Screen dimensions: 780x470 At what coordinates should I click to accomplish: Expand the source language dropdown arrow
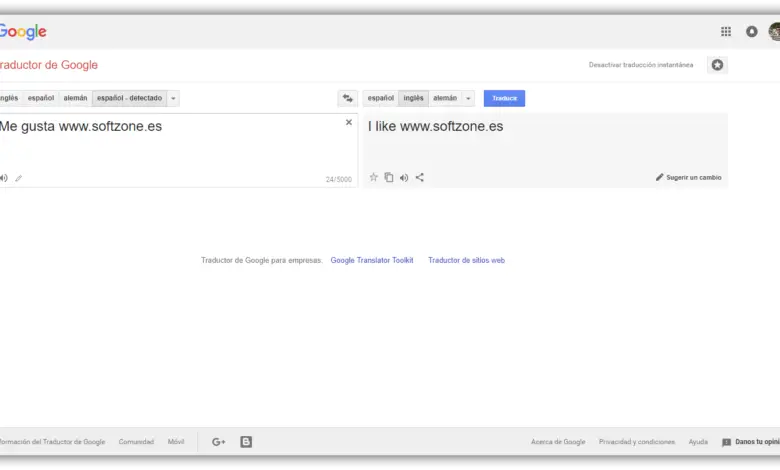173,98
